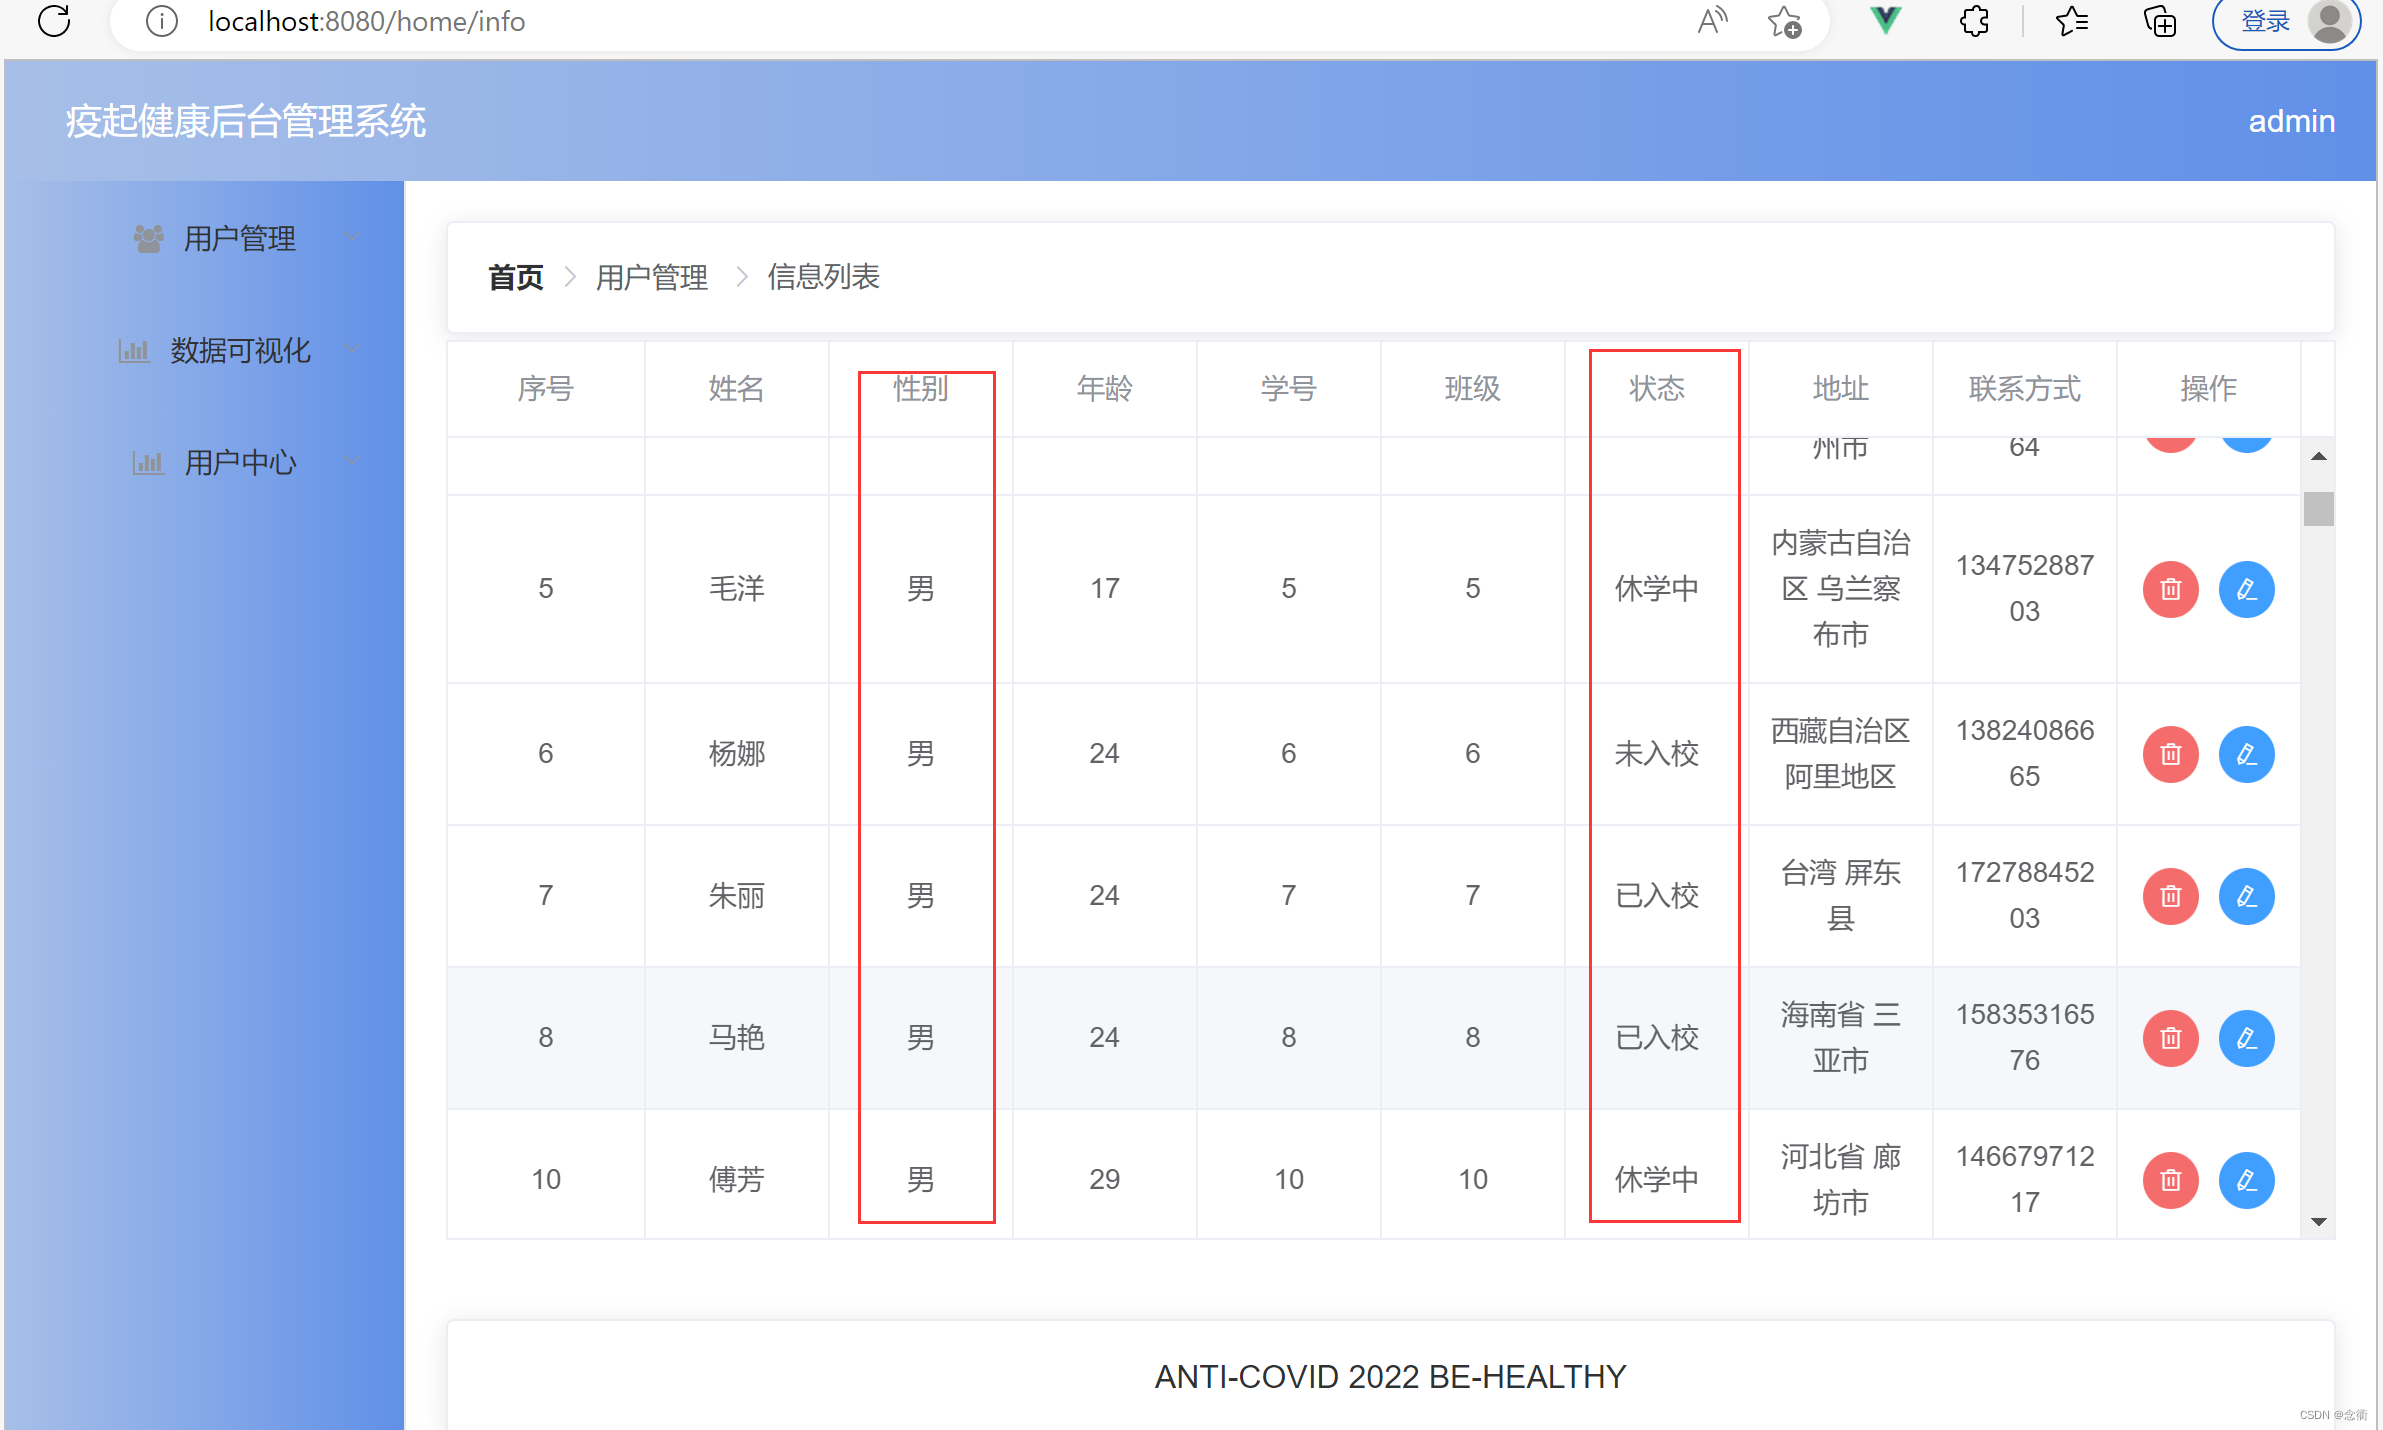Open the browser collections icon

(2159, 21)
